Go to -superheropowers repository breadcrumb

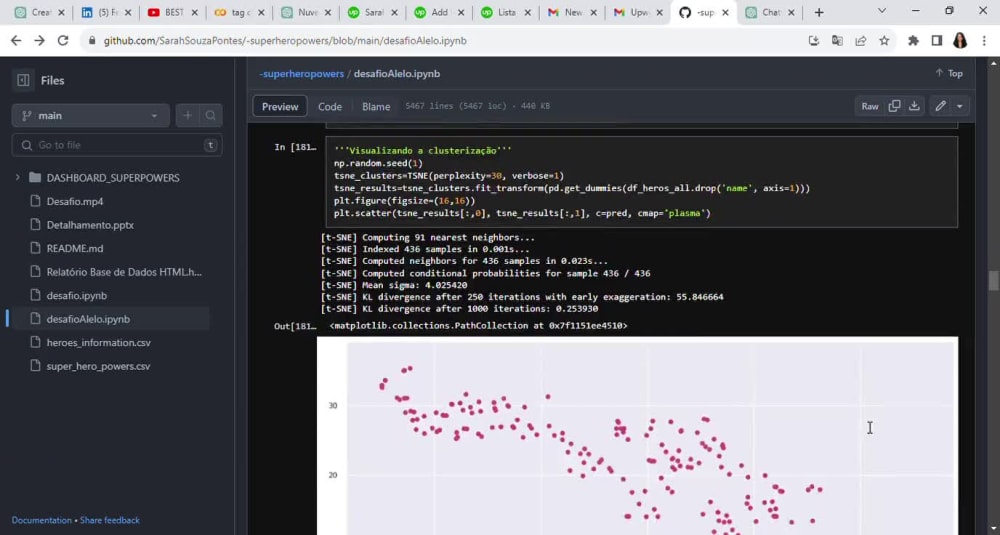click(301, 74)
